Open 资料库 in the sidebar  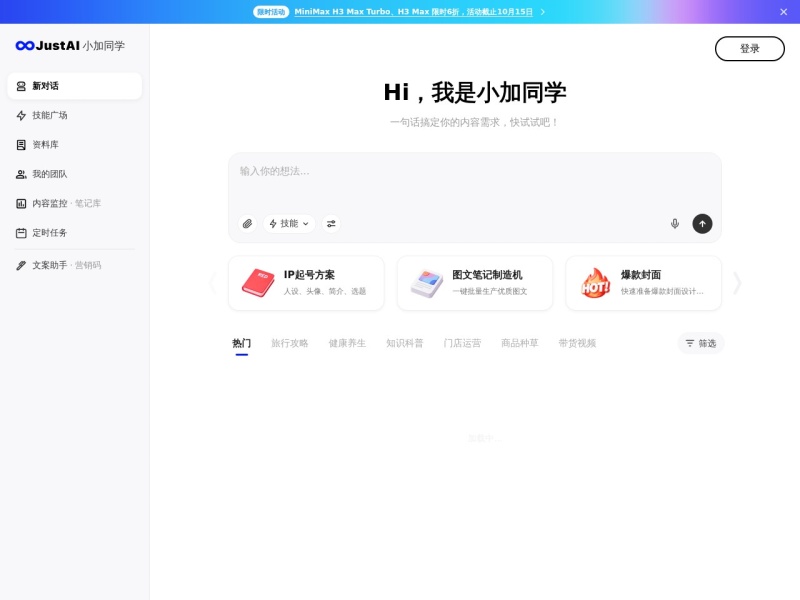pos(74,145)
